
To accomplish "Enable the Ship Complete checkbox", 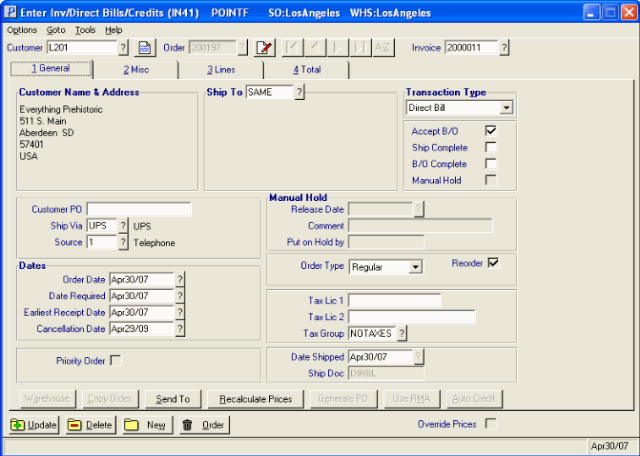I will [x=490, y=147].
